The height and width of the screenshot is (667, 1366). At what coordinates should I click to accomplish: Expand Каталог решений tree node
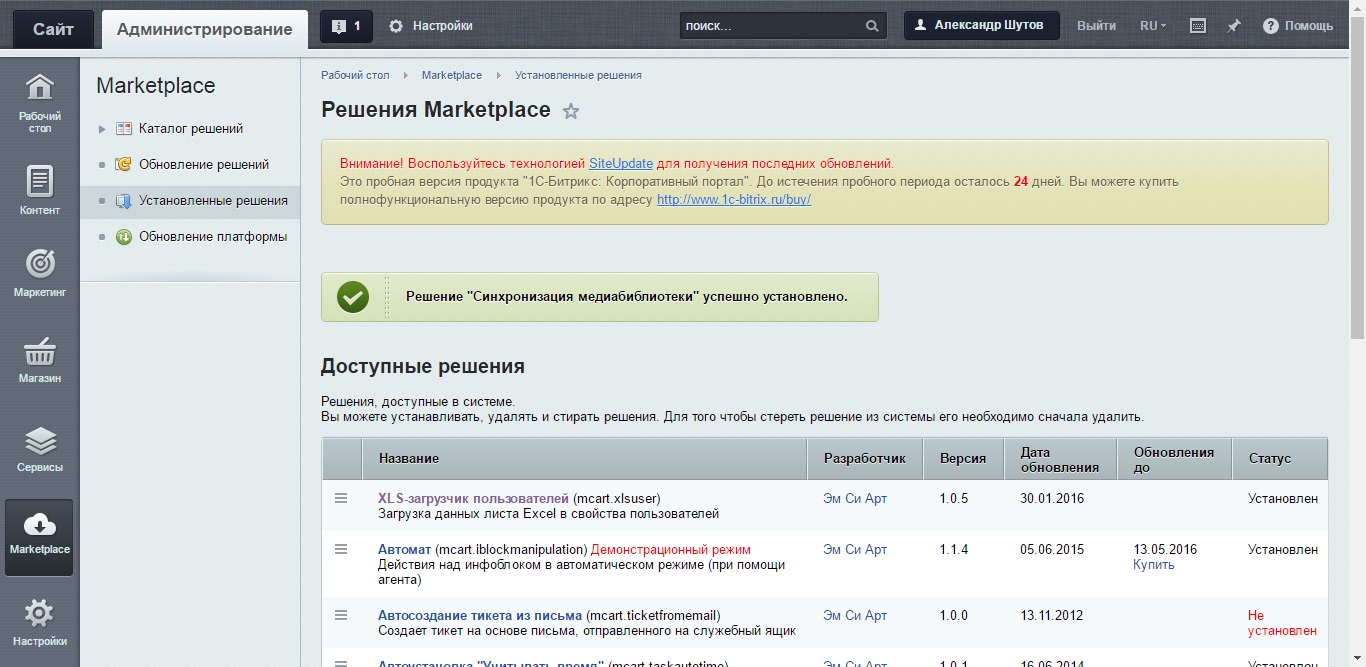pos(102,129)
